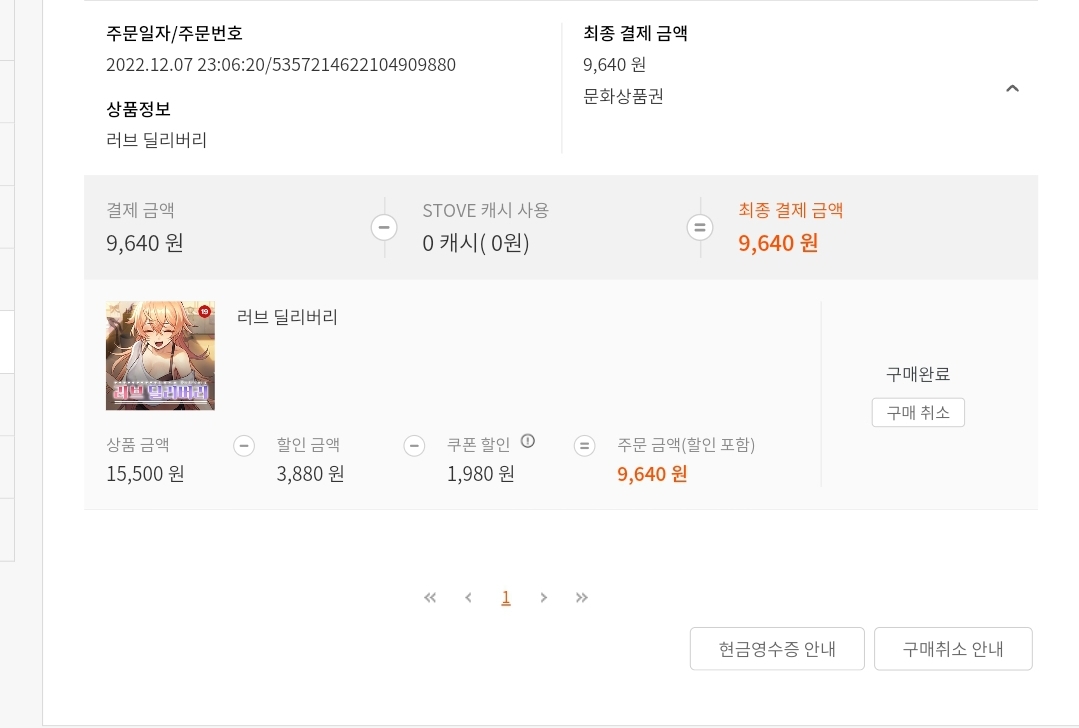
Task: Select page 1 in the pagination
Action: point(506,598)
